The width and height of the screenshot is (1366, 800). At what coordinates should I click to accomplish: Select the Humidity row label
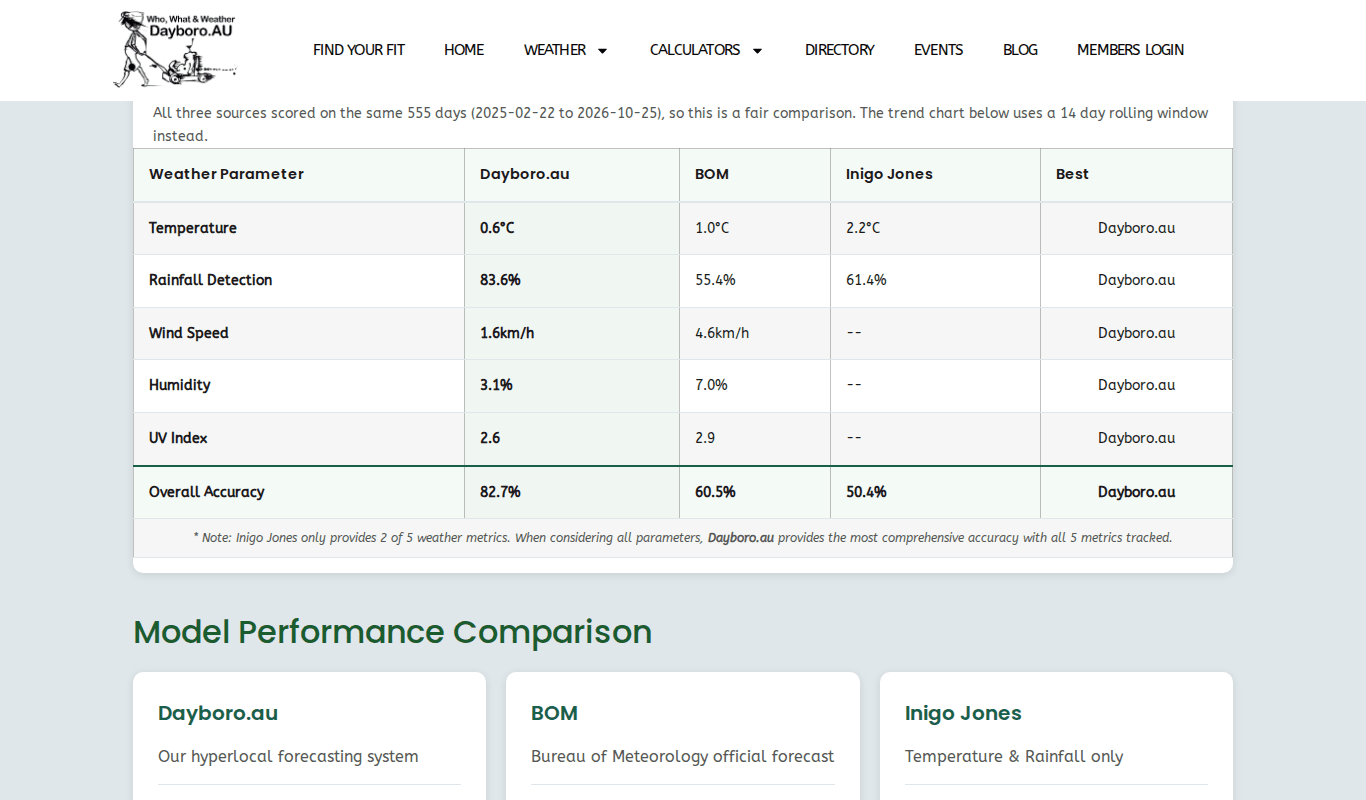[179, 385]
